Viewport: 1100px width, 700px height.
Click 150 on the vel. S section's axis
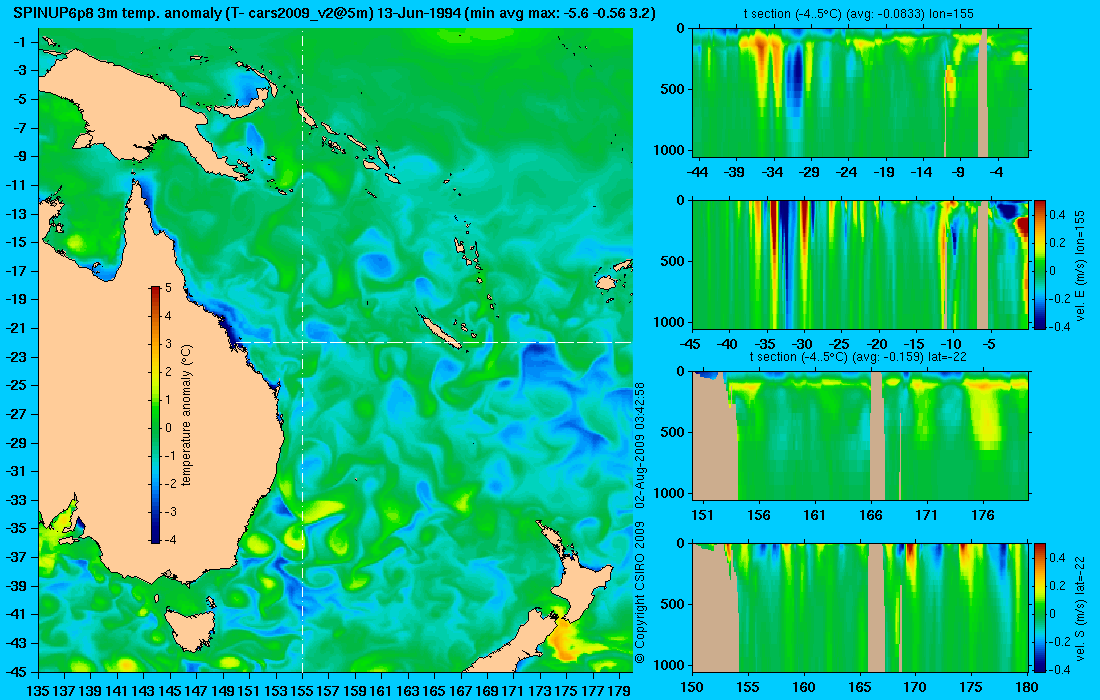click(x=692, y=687)
